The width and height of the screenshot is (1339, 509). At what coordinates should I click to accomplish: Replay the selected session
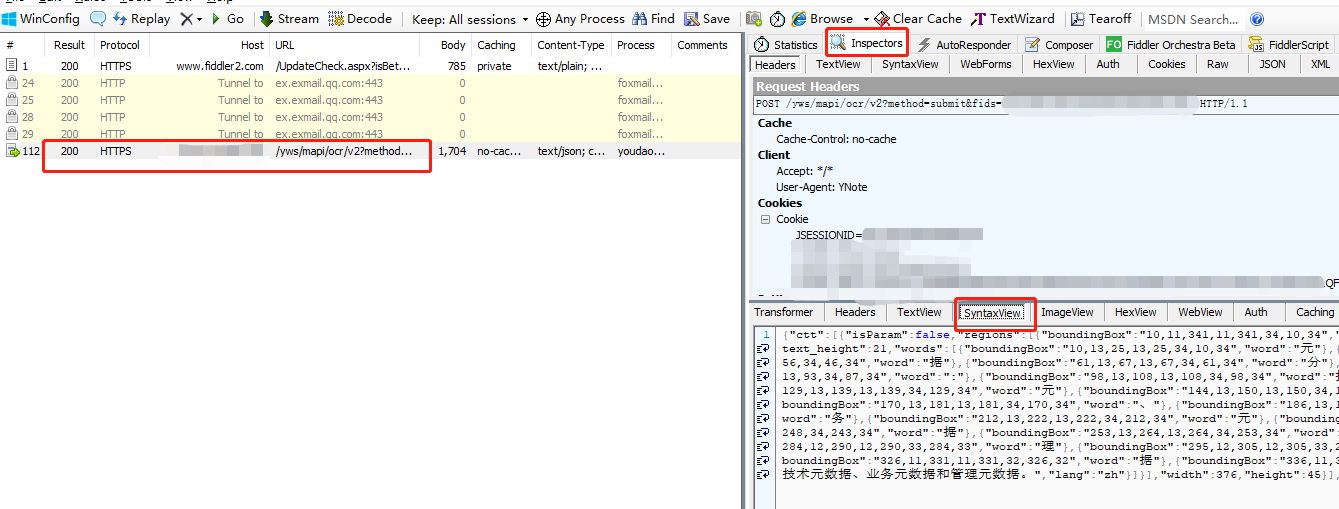[141, 19]
